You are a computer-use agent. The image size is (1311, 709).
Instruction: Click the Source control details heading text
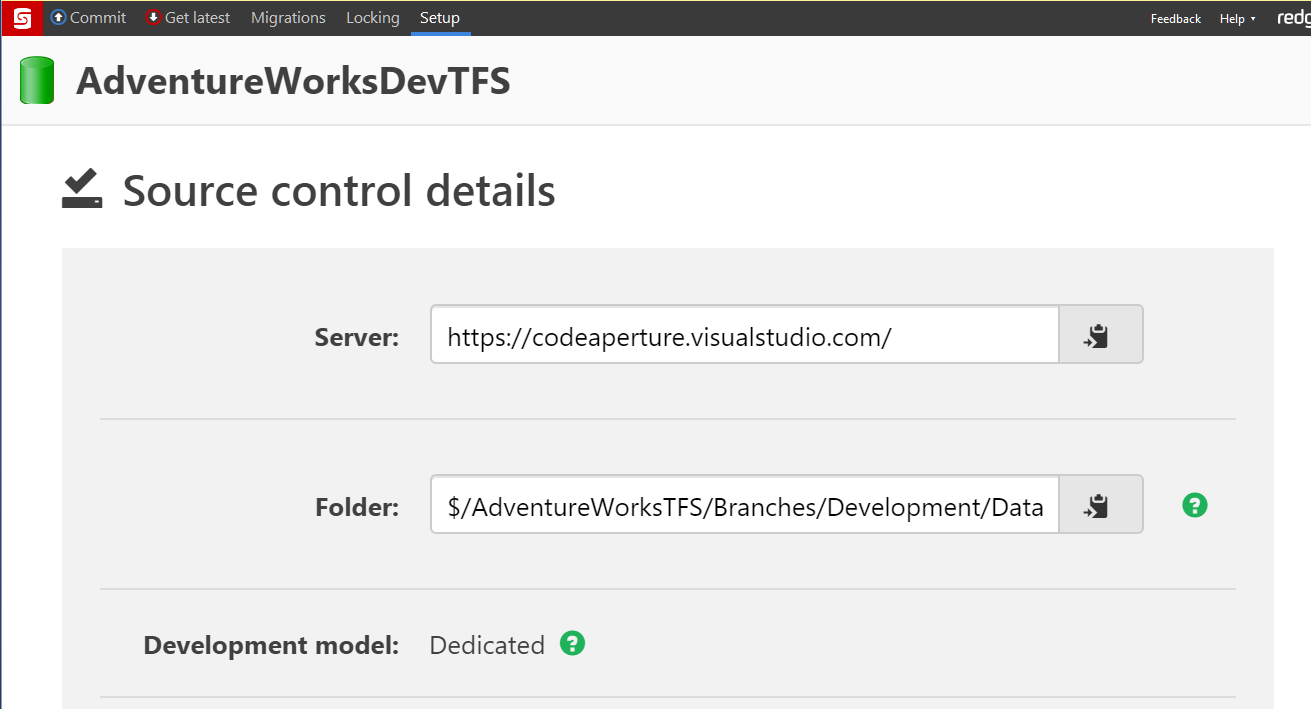[339, 190]
